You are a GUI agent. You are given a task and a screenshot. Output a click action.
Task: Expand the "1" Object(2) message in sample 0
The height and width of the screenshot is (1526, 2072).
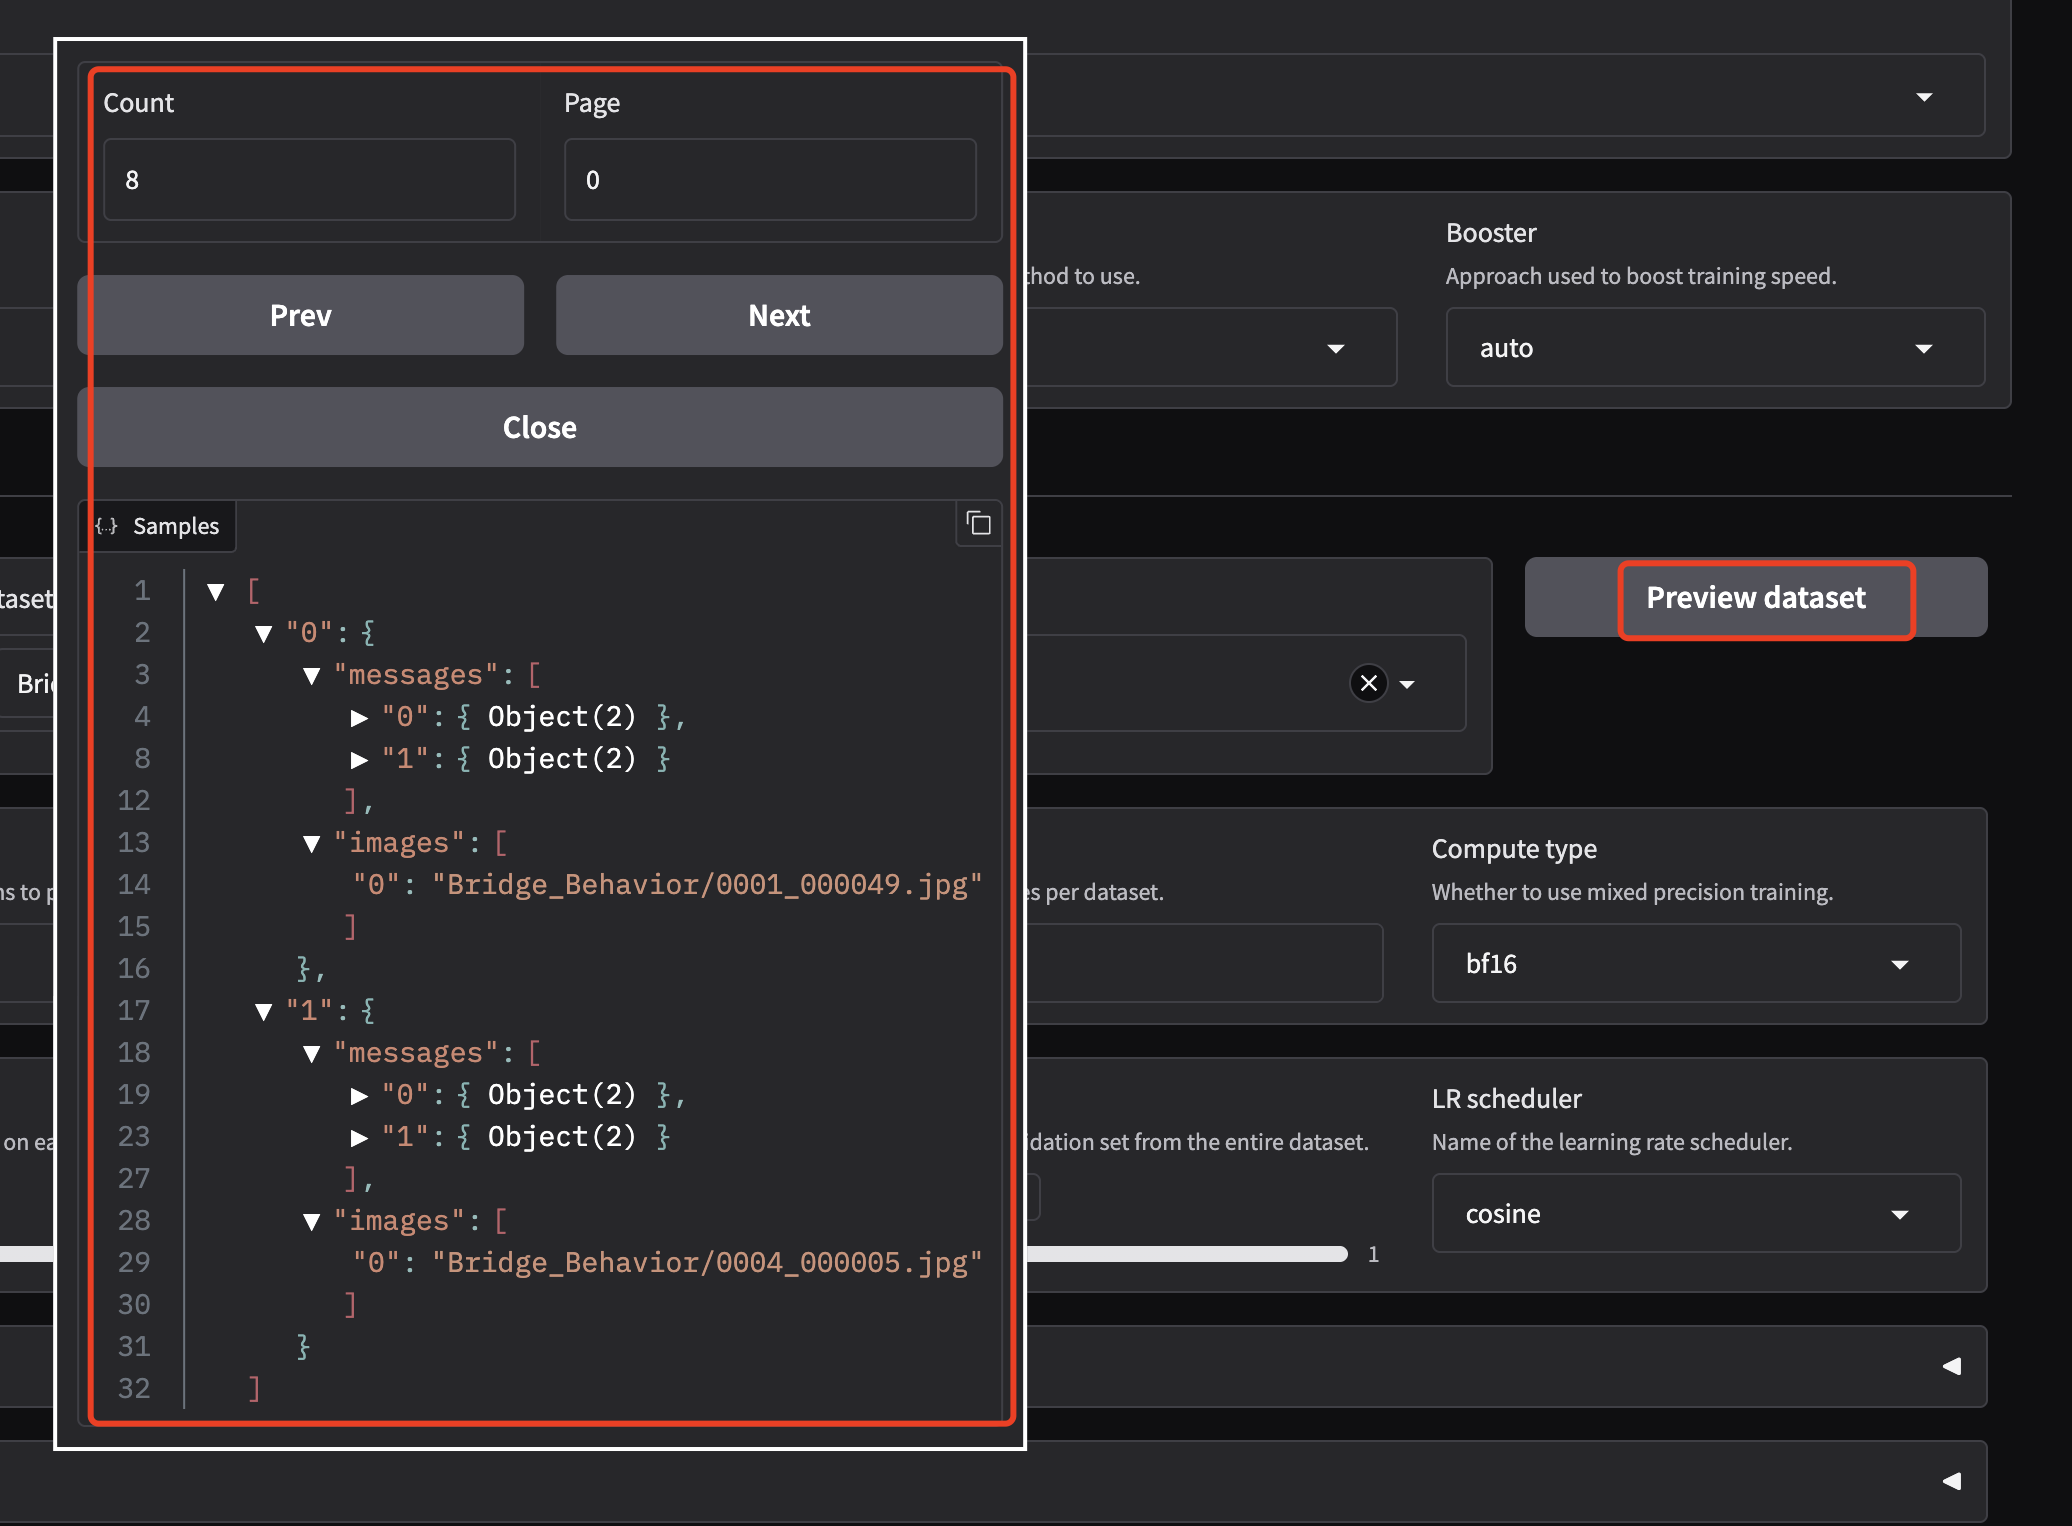click(x=360, y=760)
